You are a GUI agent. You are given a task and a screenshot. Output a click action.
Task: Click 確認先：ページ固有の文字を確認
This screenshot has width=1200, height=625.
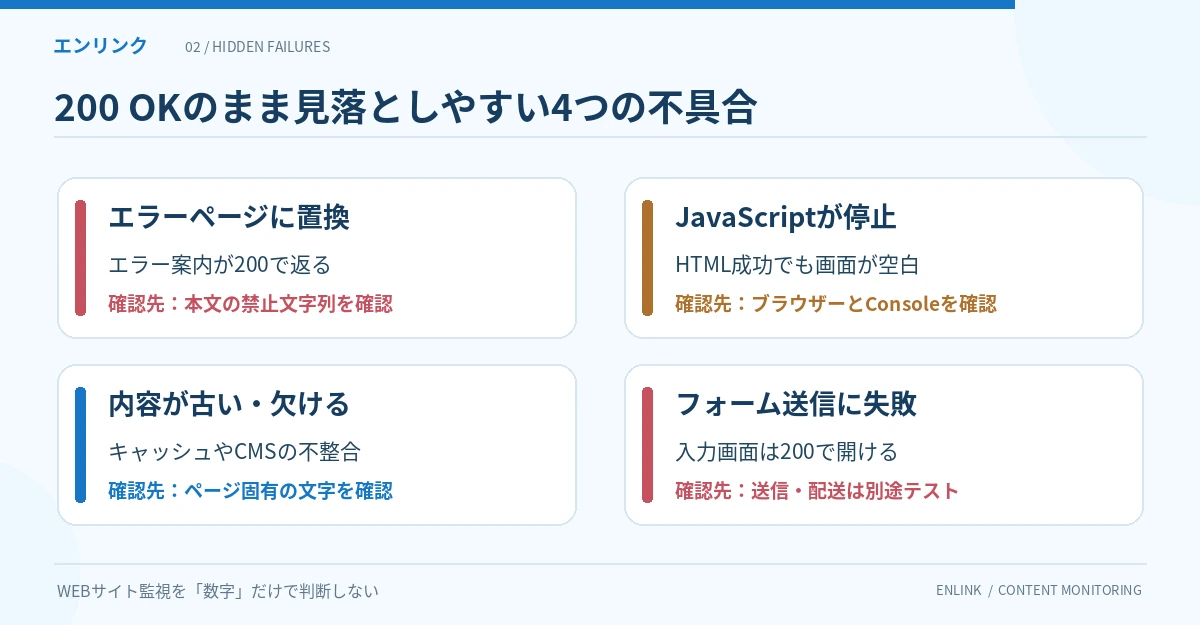250,490
